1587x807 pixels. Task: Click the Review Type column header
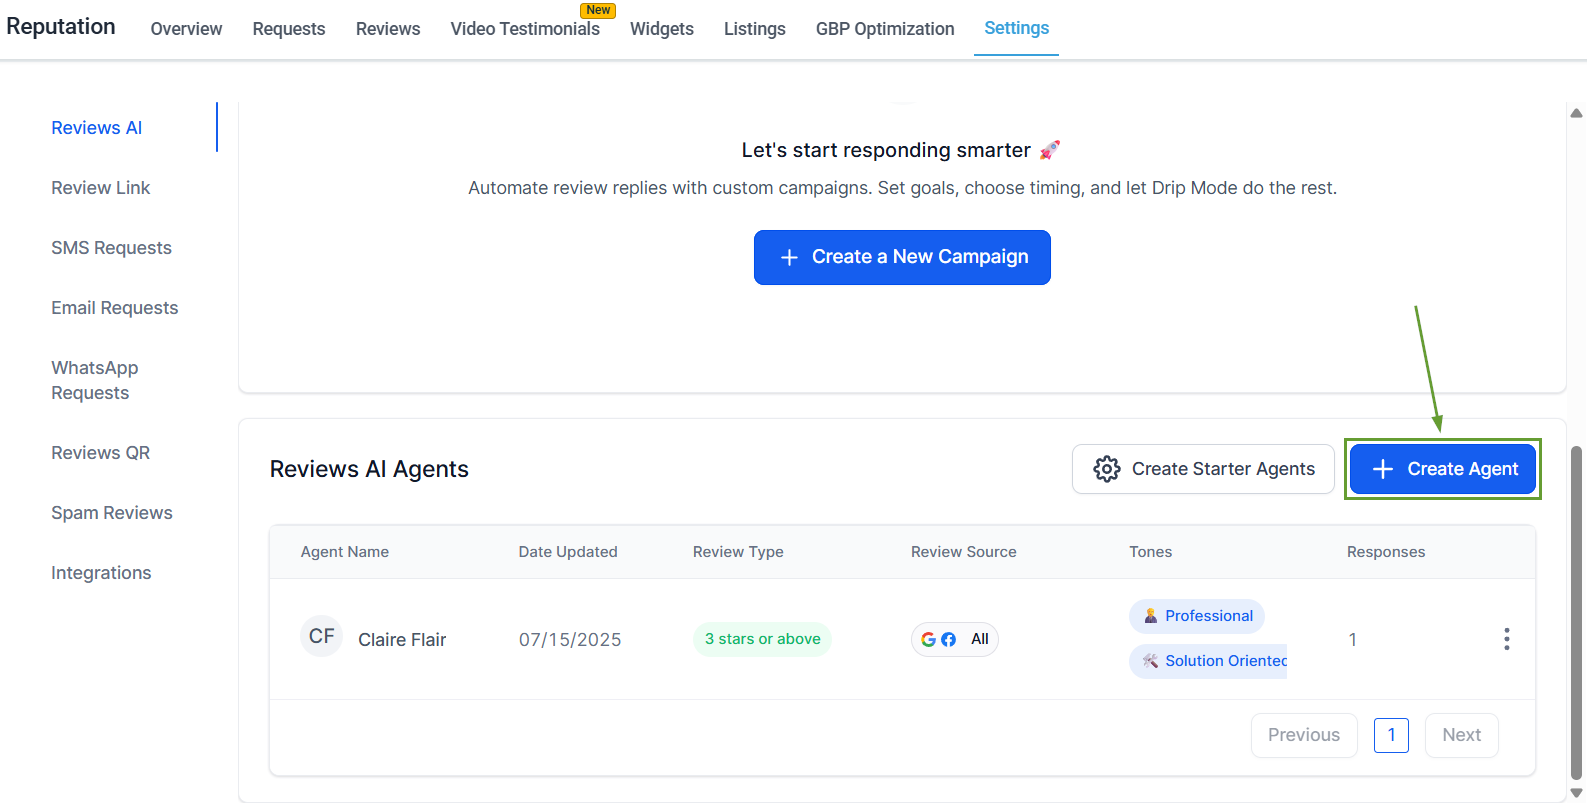click(738, 552)
